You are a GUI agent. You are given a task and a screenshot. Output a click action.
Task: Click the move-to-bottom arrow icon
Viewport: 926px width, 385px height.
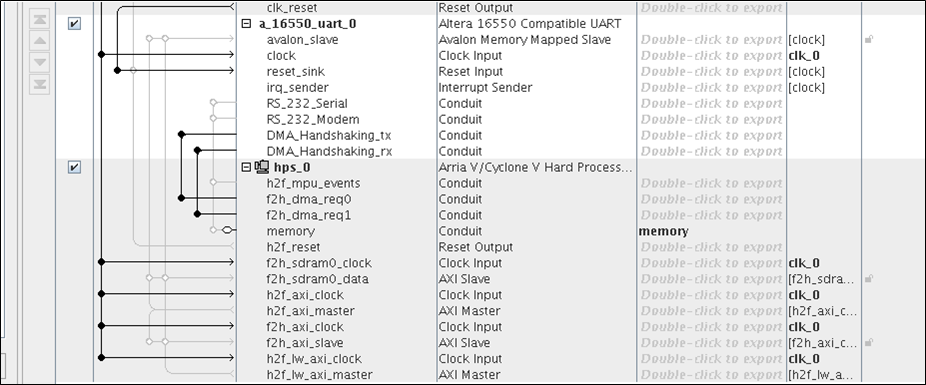pos(40,84)
